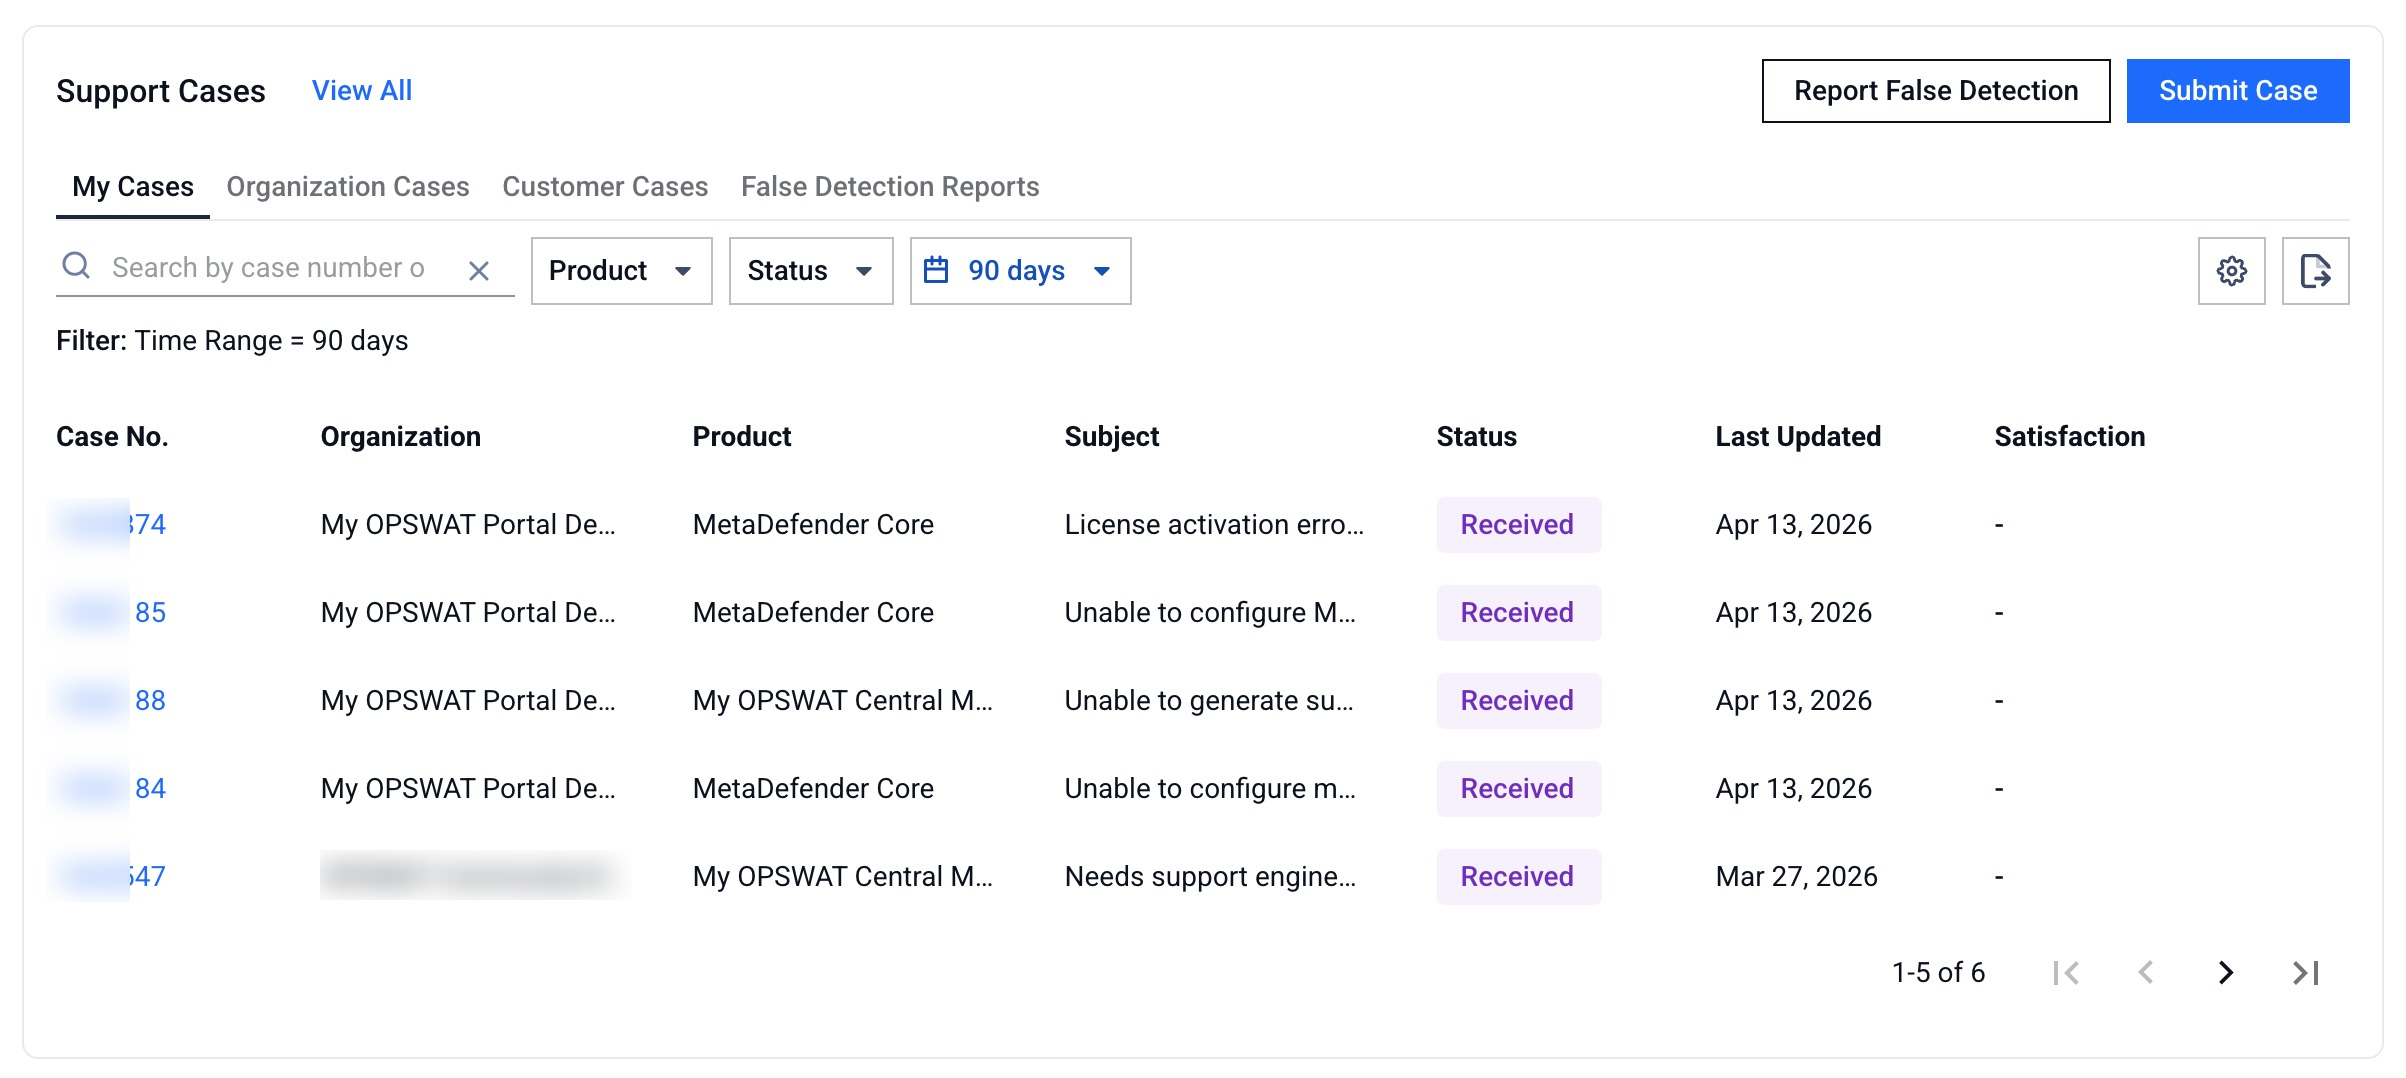Jump to last page of cases
Viewport: 2406px width, 1078px height.
click(2305, 972)
